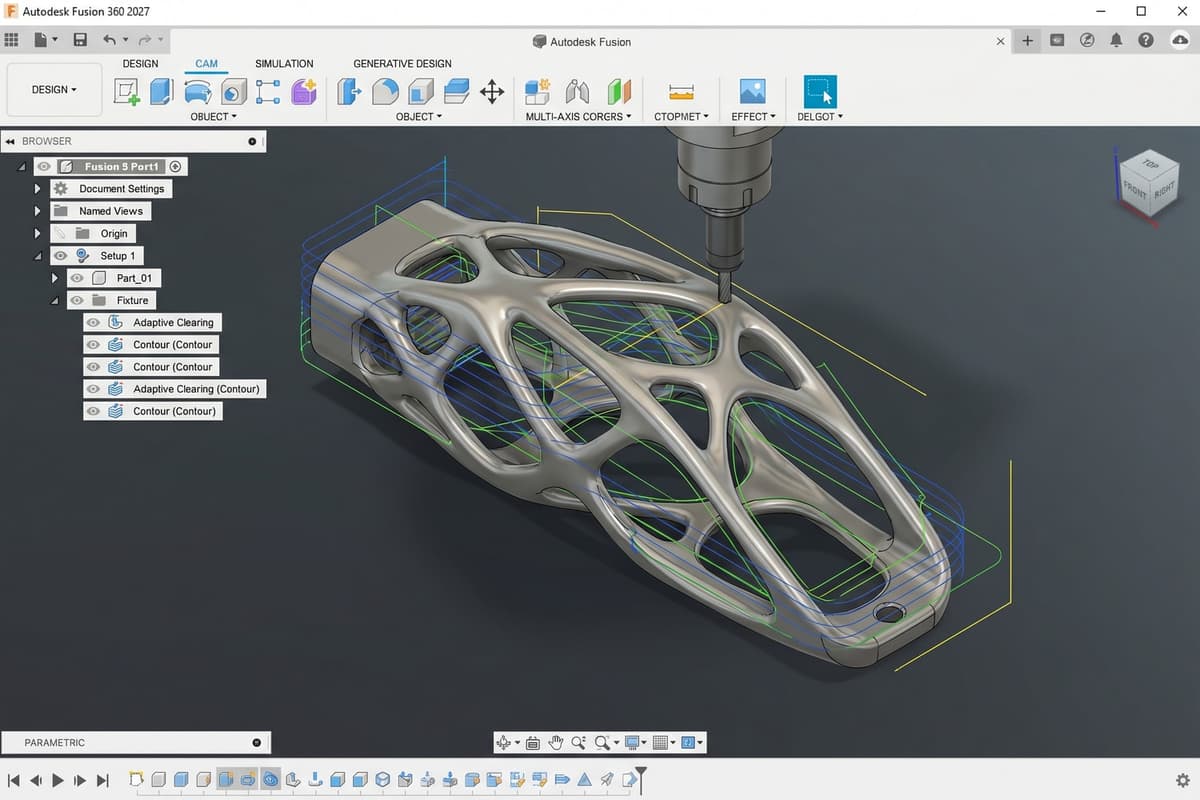Select the Shell cube tool icon
1200x800 pixels.
(421, 92)
